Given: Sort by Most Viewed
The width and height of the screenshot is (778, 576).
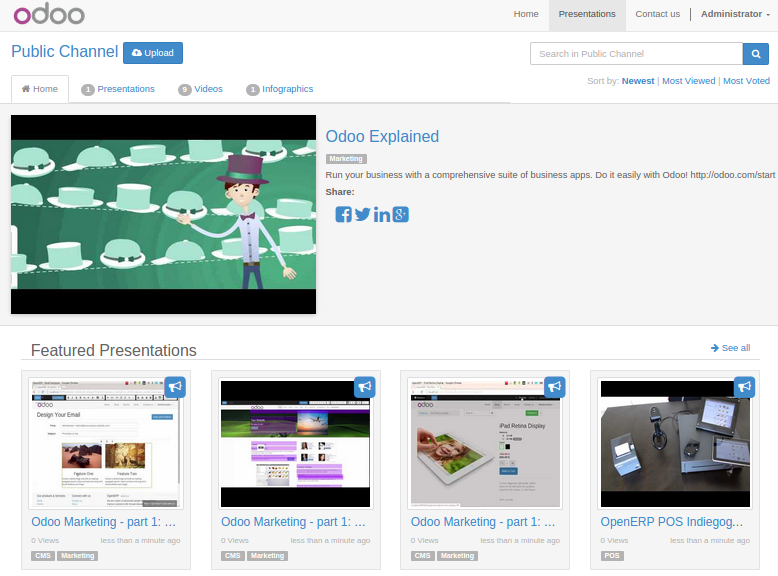Looking at the screenshot, I should tap(688, 81).
